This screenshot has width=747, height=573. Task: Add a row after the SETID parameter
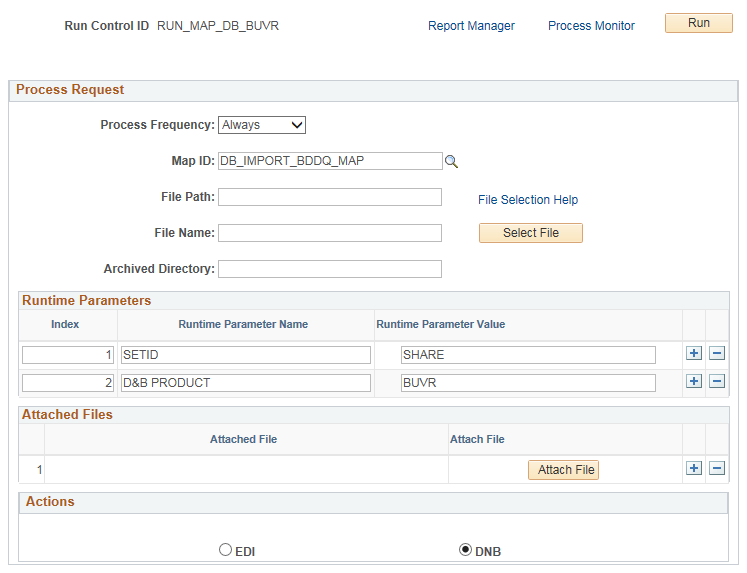(x=694, y=353)
